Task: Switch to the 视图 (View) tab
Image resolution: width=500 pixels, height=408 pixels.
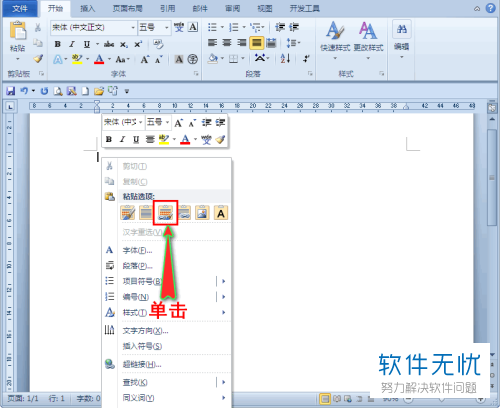Action: pyautogui.click(x=265, y=9)
